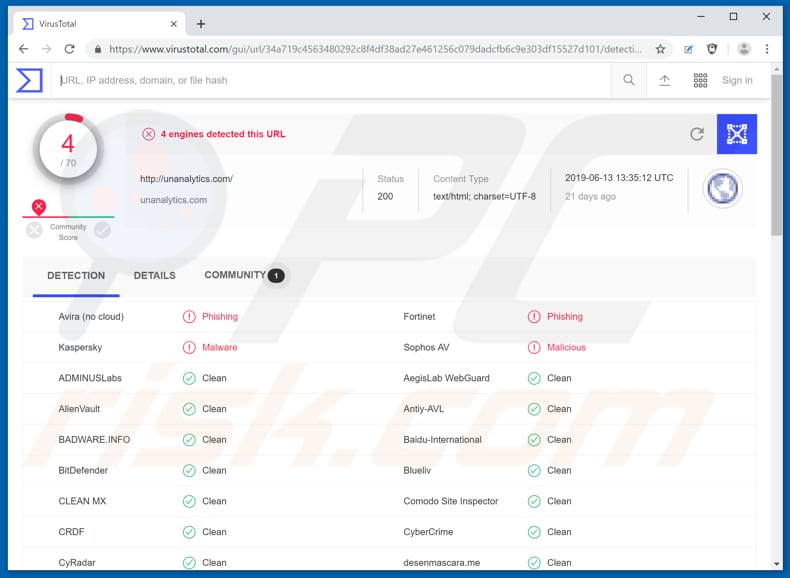Click the AegisLab WebGuard engine name

pos(446,378)
